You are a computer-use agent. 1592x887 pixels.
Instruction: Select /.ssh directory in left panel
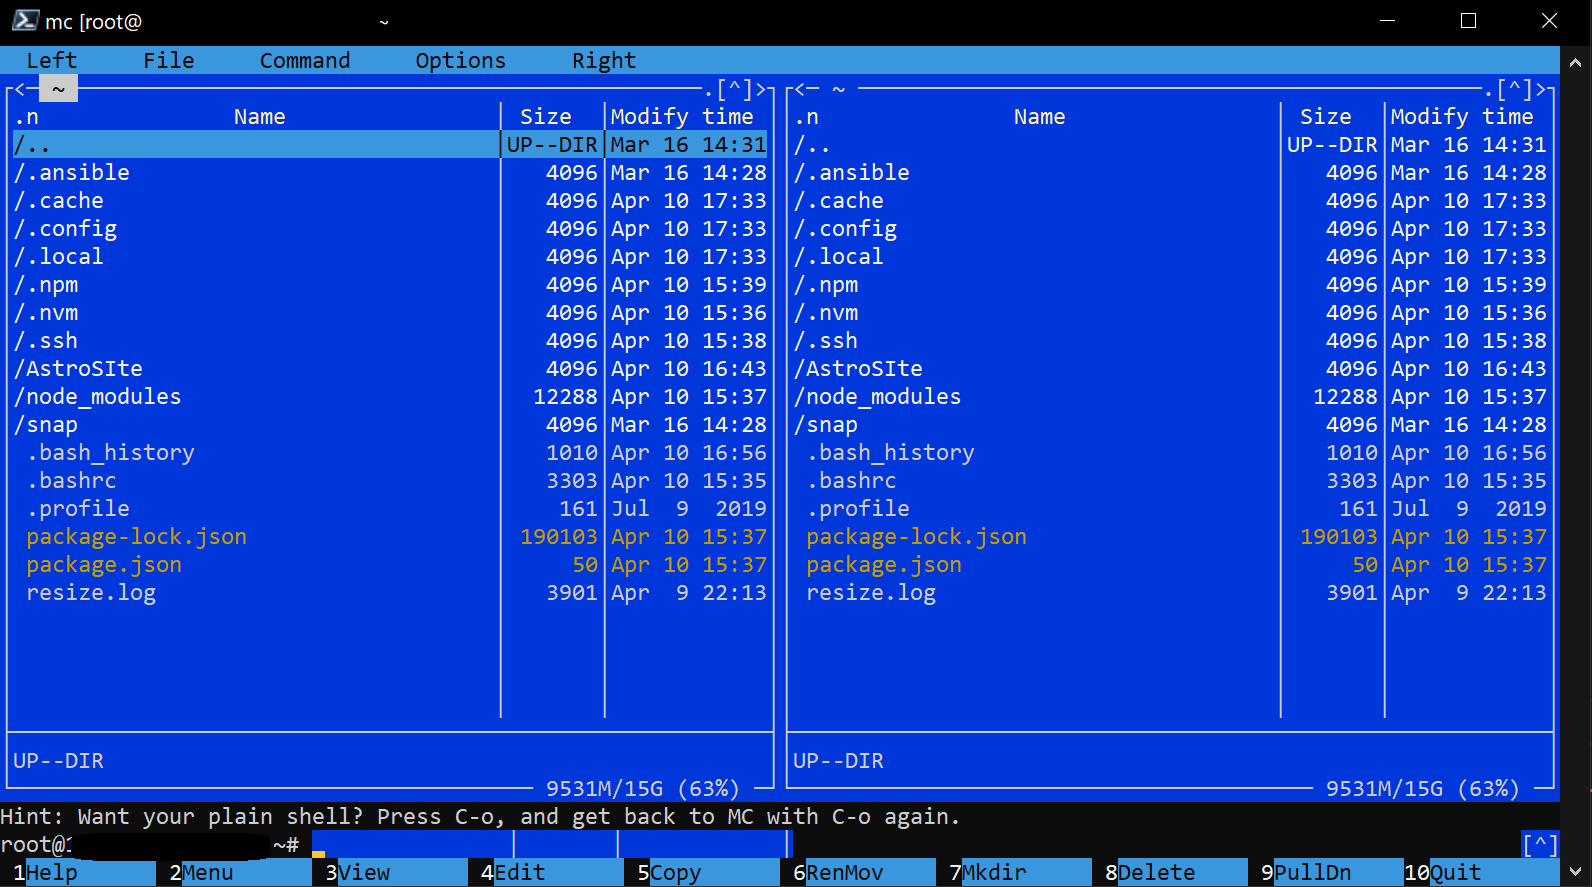390,341
